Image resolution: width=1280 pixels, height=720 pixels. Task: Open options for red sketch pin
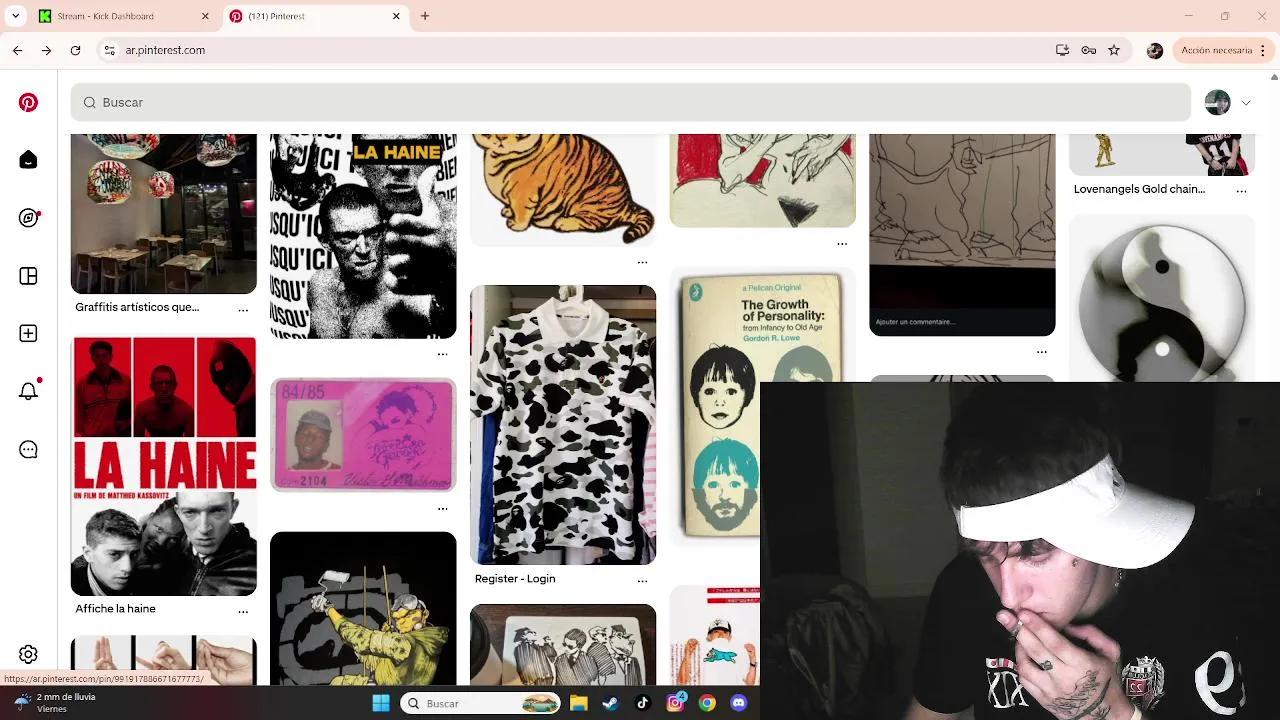(842, 244)
